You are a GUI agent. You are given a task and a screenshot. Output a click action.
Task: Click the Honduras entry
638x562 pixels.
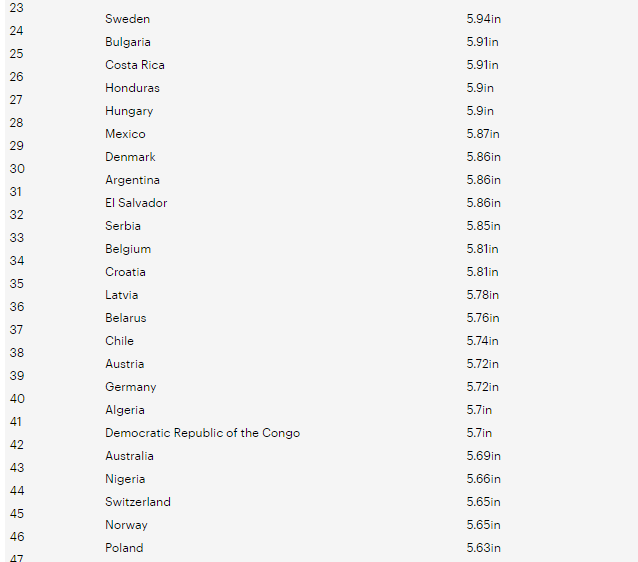point(132,88)
